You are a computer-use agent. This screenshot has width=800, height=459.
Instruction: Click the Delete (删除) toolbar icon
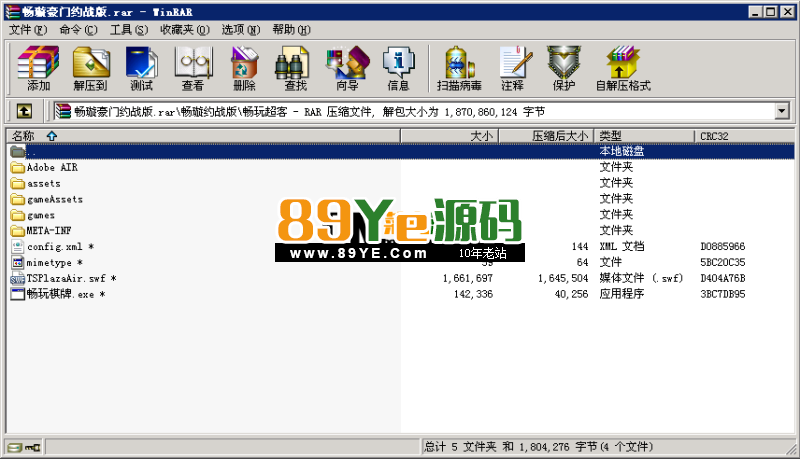tap(244, 68)
